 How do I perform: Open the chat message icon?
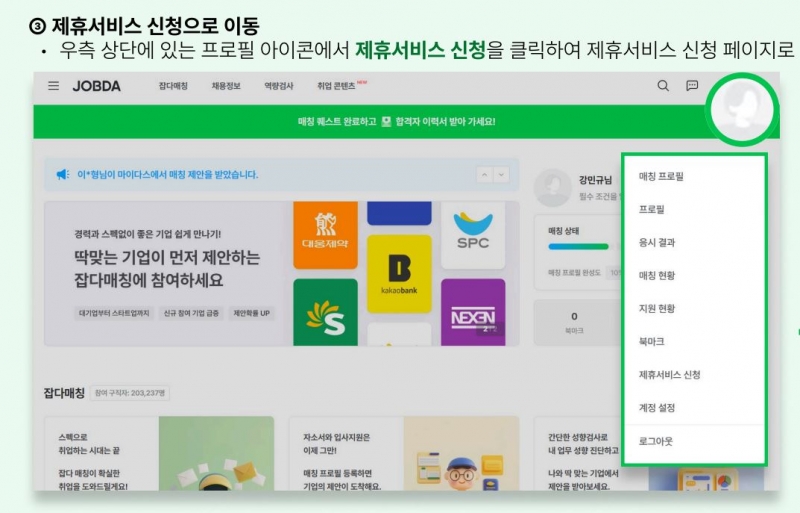click(x=691, y=86)
